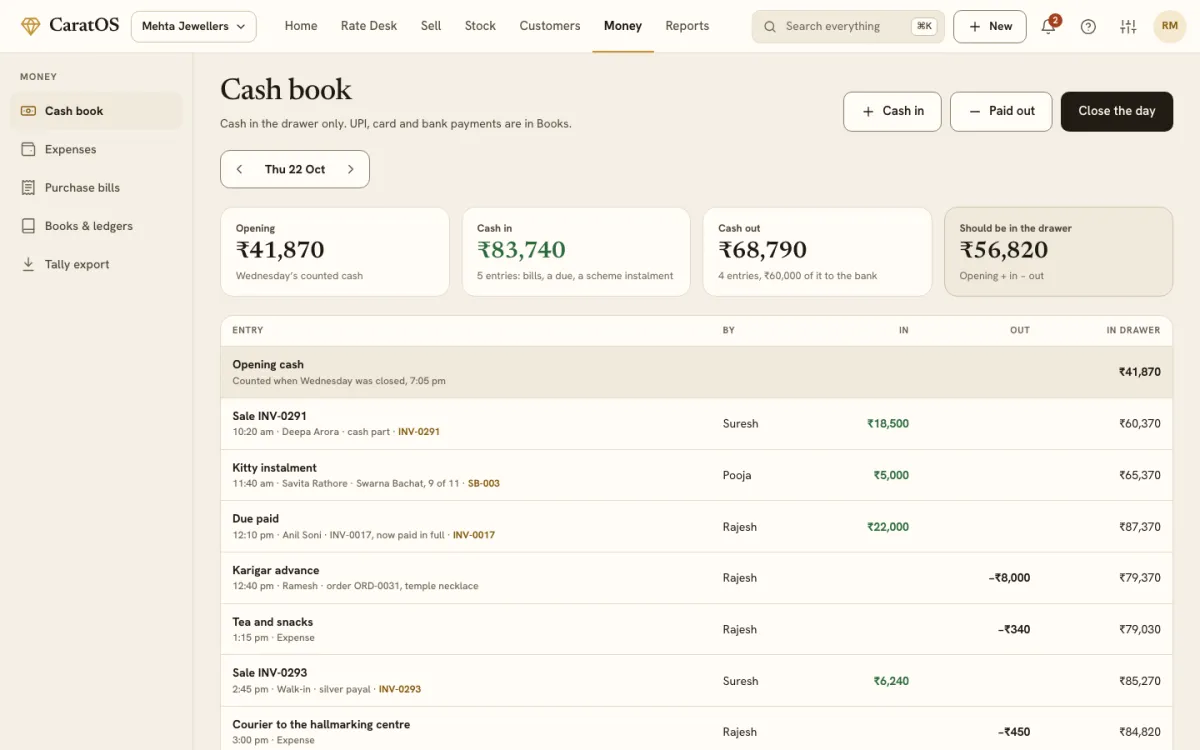Click the Opening cash row
This screenshot has height=750, width=1200.
click(696, 372)
